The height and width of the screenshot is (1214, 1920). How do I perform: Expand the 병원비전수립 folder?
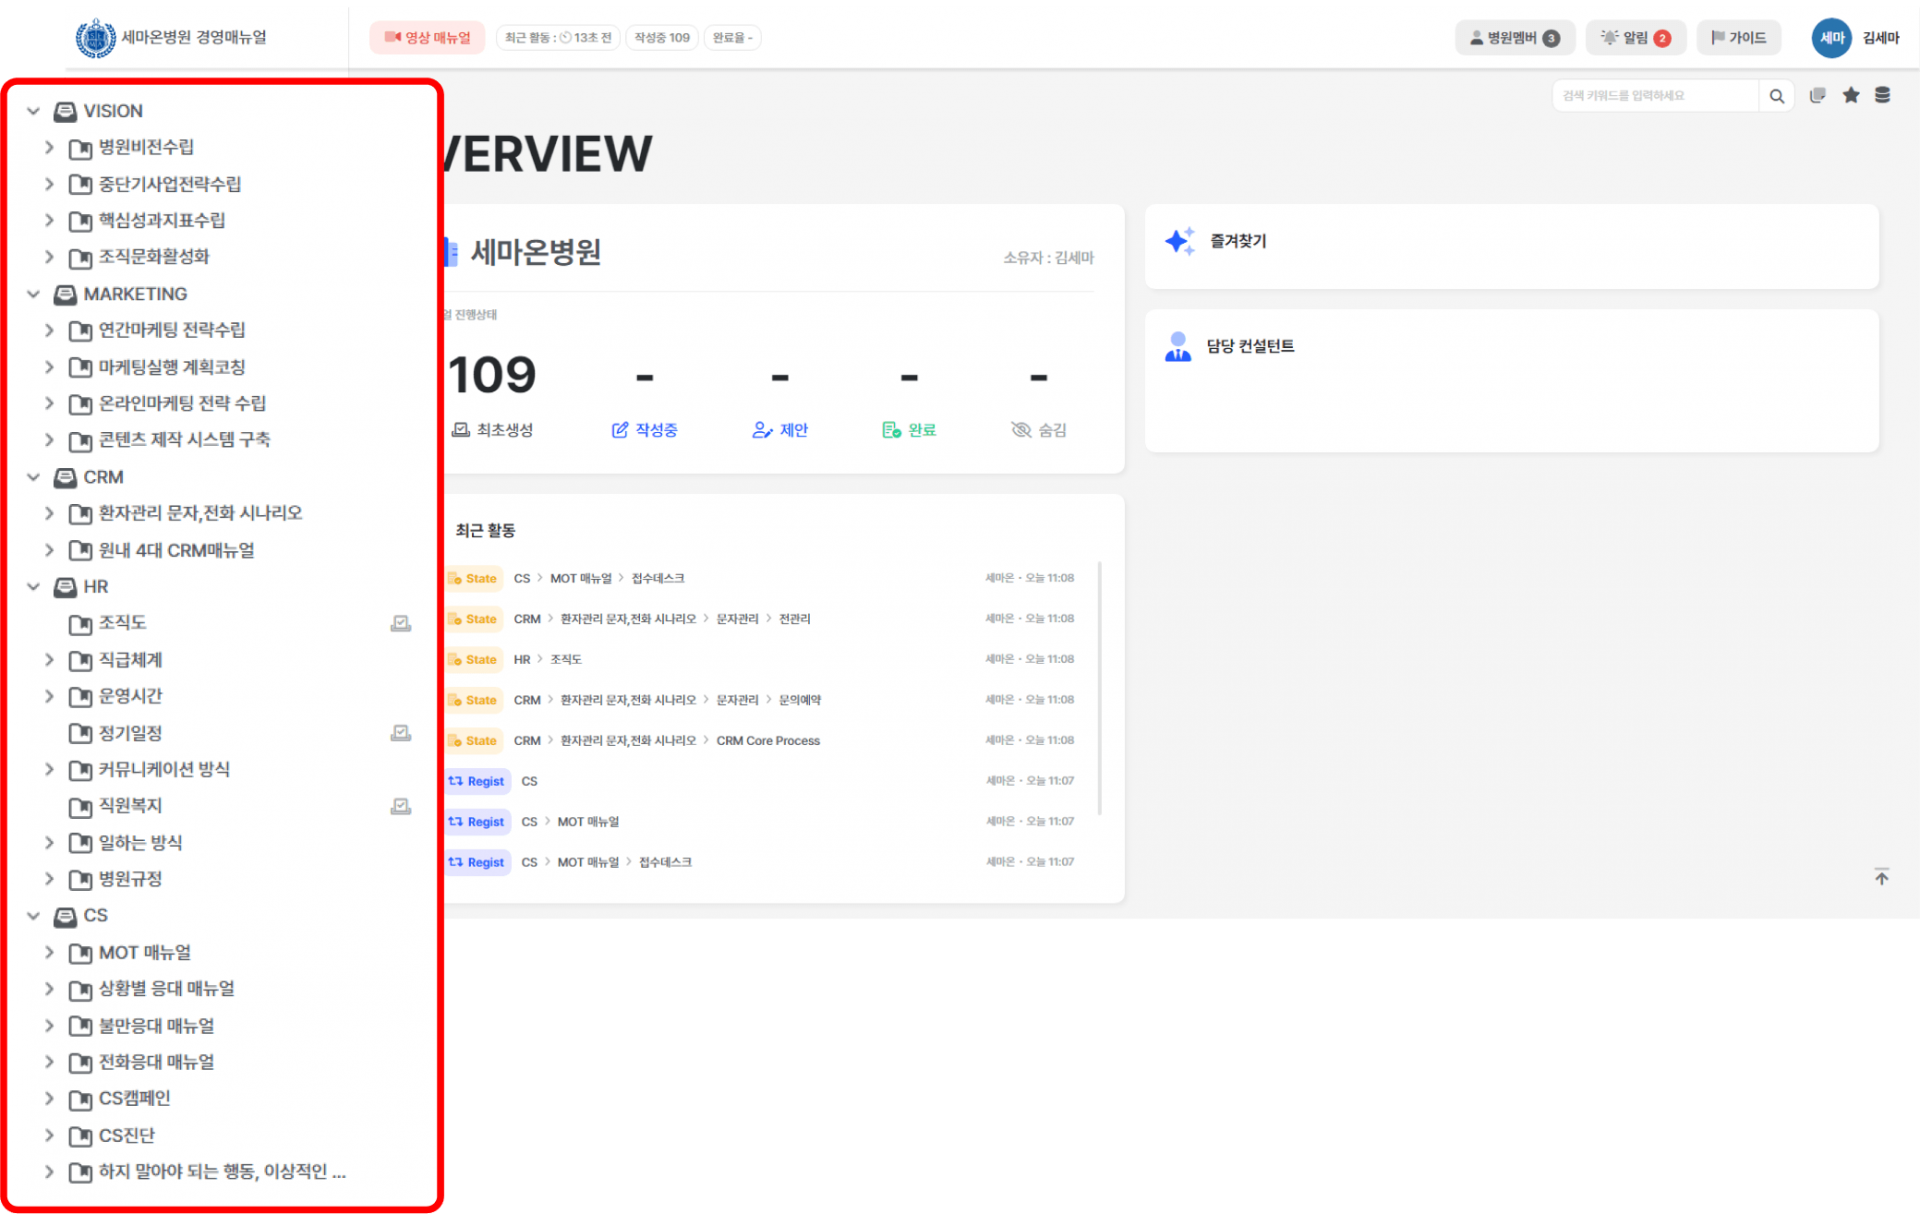(49, 147)
